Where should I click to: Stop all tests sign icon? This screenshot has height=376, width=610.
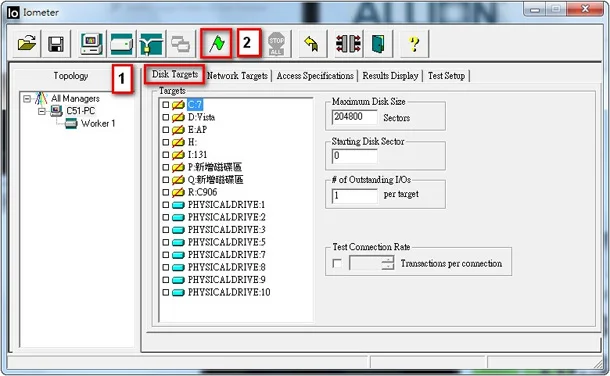tap(276, 44)
